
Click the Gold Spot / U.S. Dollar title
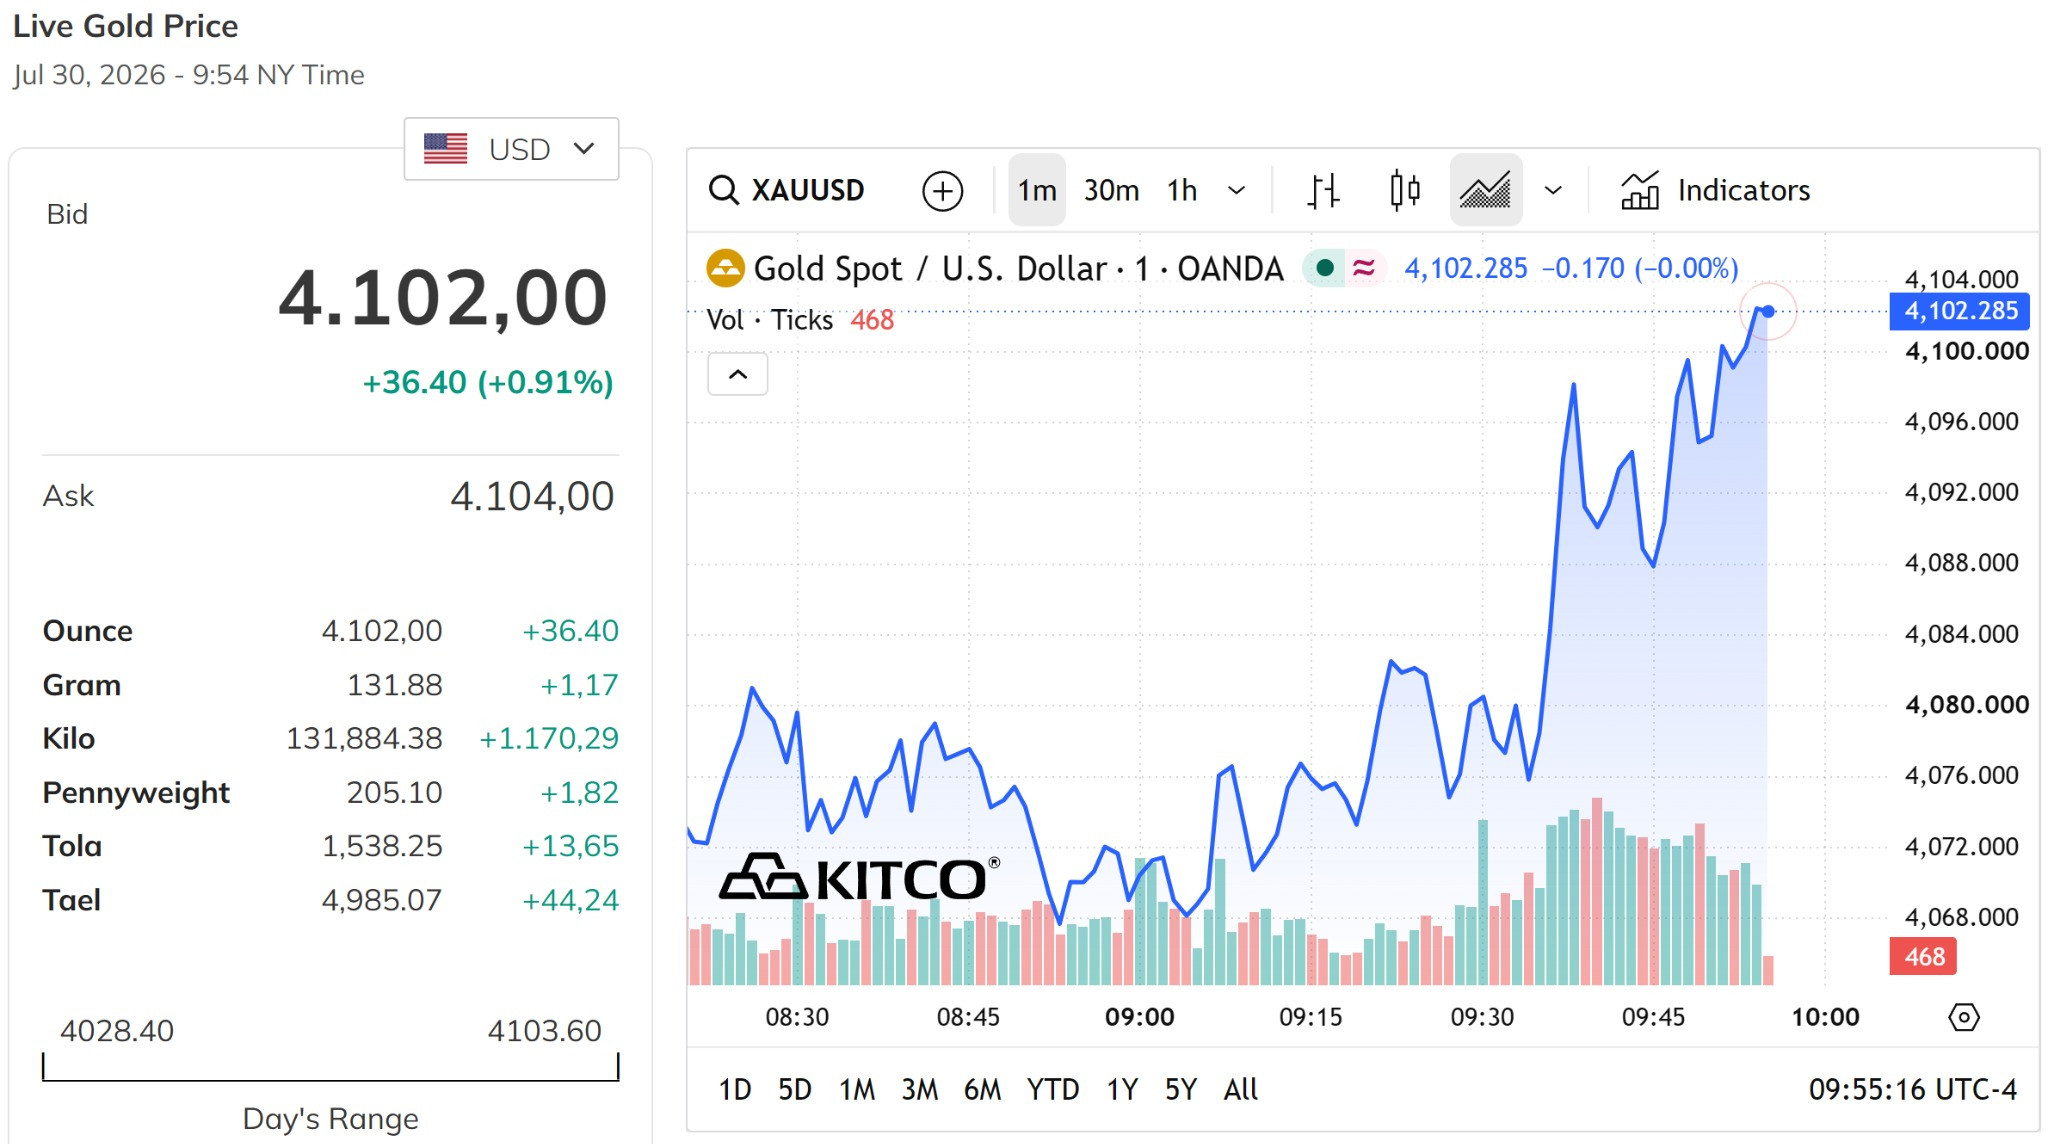1018,268
